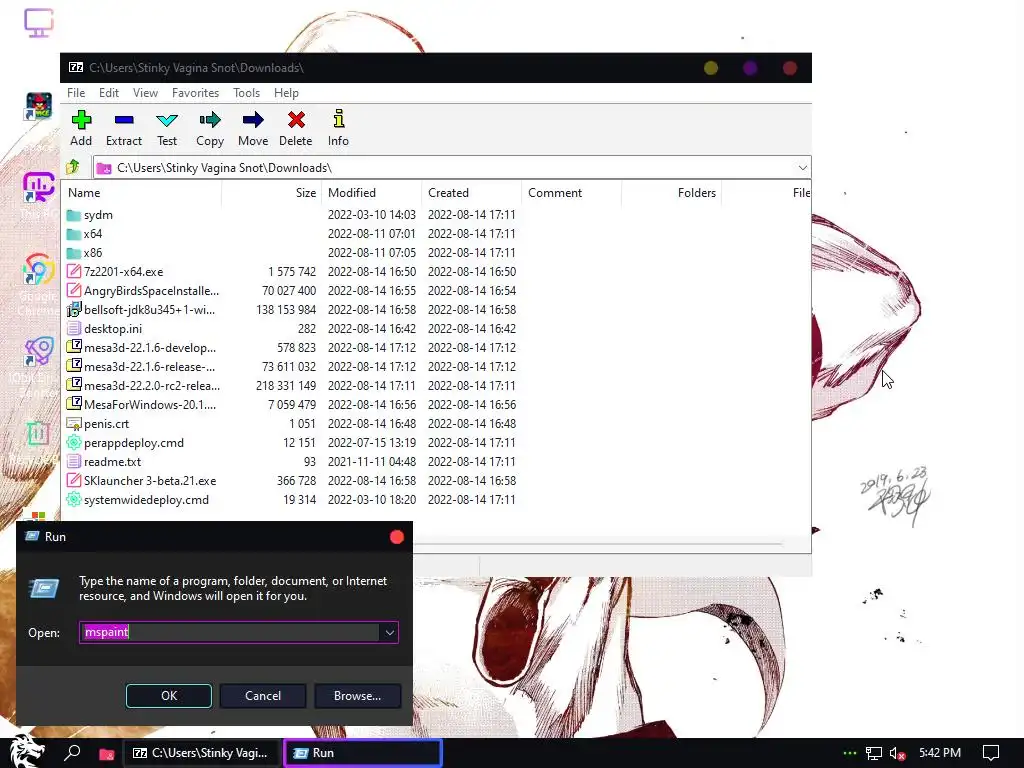Go up one folder level arrow icon
Viewport: 1024px width, 768px height.
72,167
